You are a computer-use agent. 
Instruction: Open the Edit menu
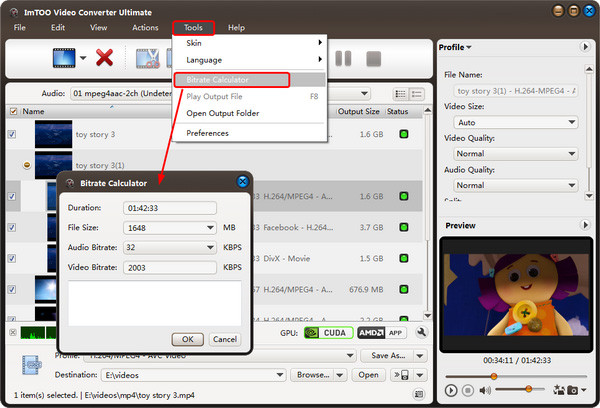coord(58,28)
